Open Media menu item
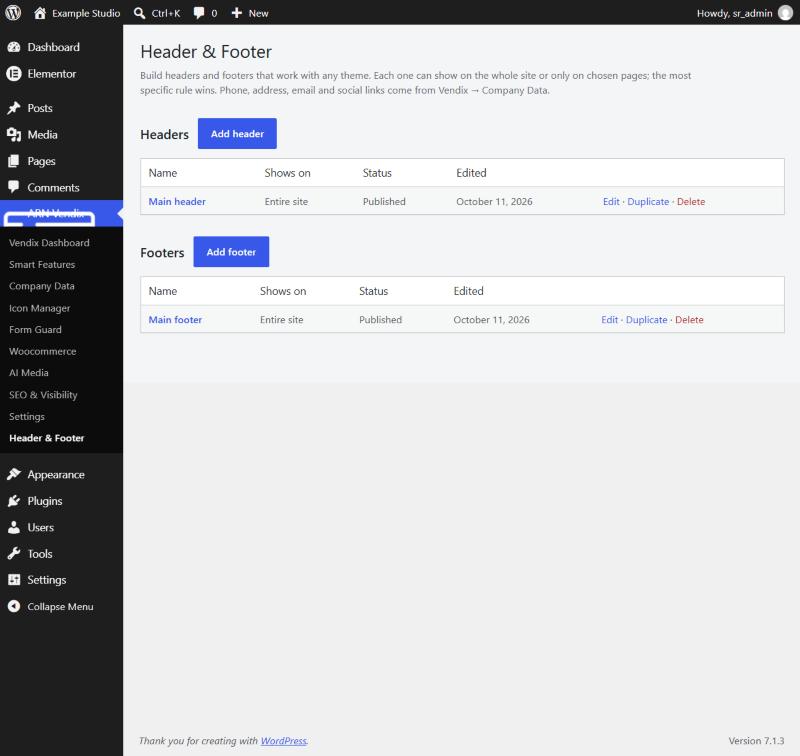This screenshot has width=800, height=756. coord(42,134)
